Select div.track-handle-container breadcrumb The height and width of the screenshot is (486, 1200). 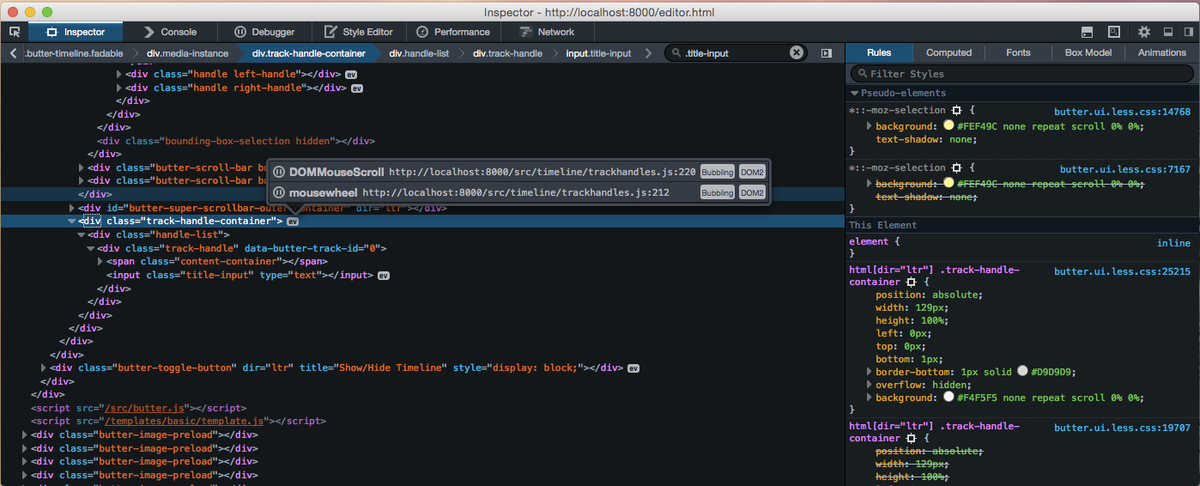[x=308, y=53]
